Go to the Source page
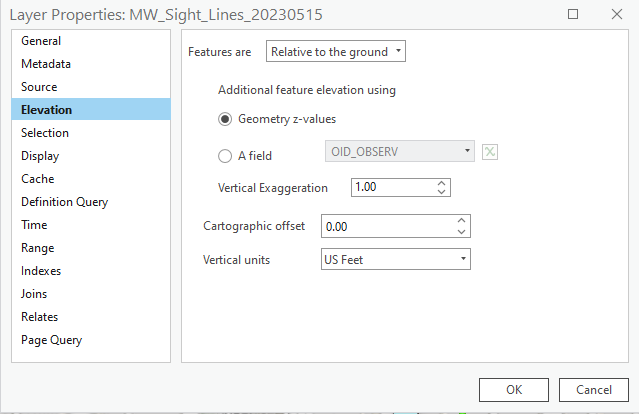Screen dimensions: 639x414 coord(39,87)
